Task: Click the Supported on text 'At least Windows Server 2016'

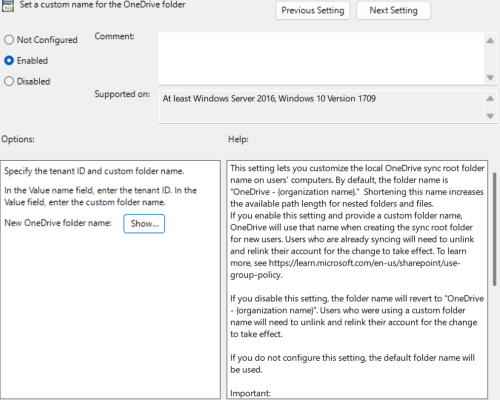Action: coord(219,99)
